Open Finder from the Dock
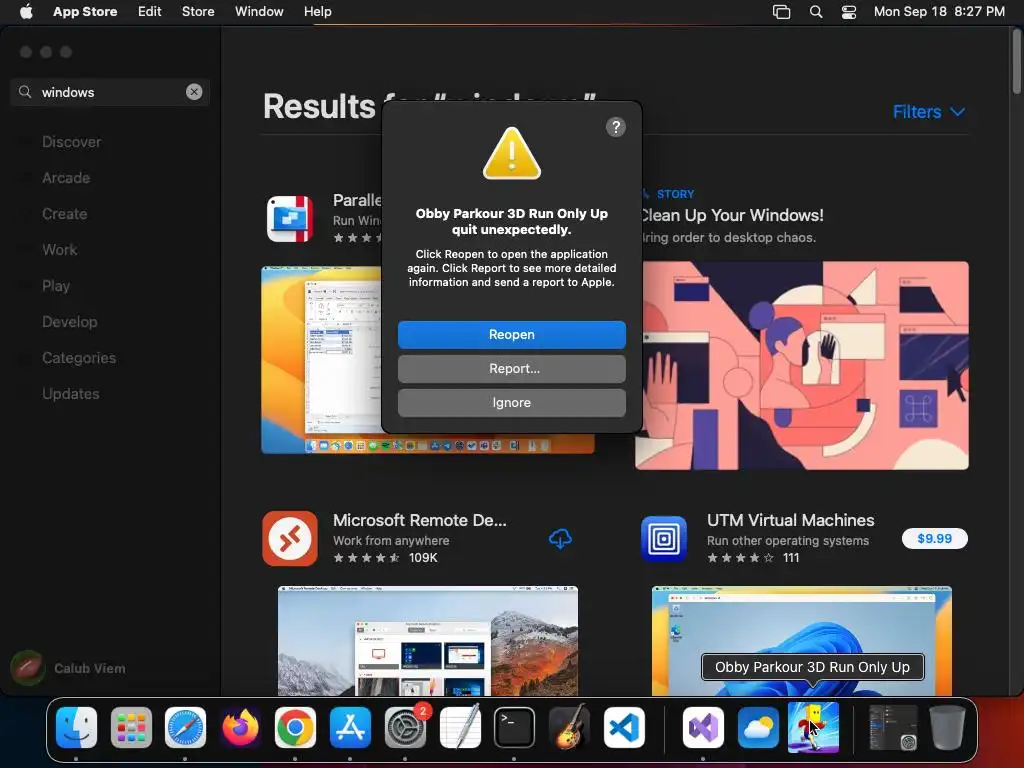The image size is (1024, 768). [76, 728]
